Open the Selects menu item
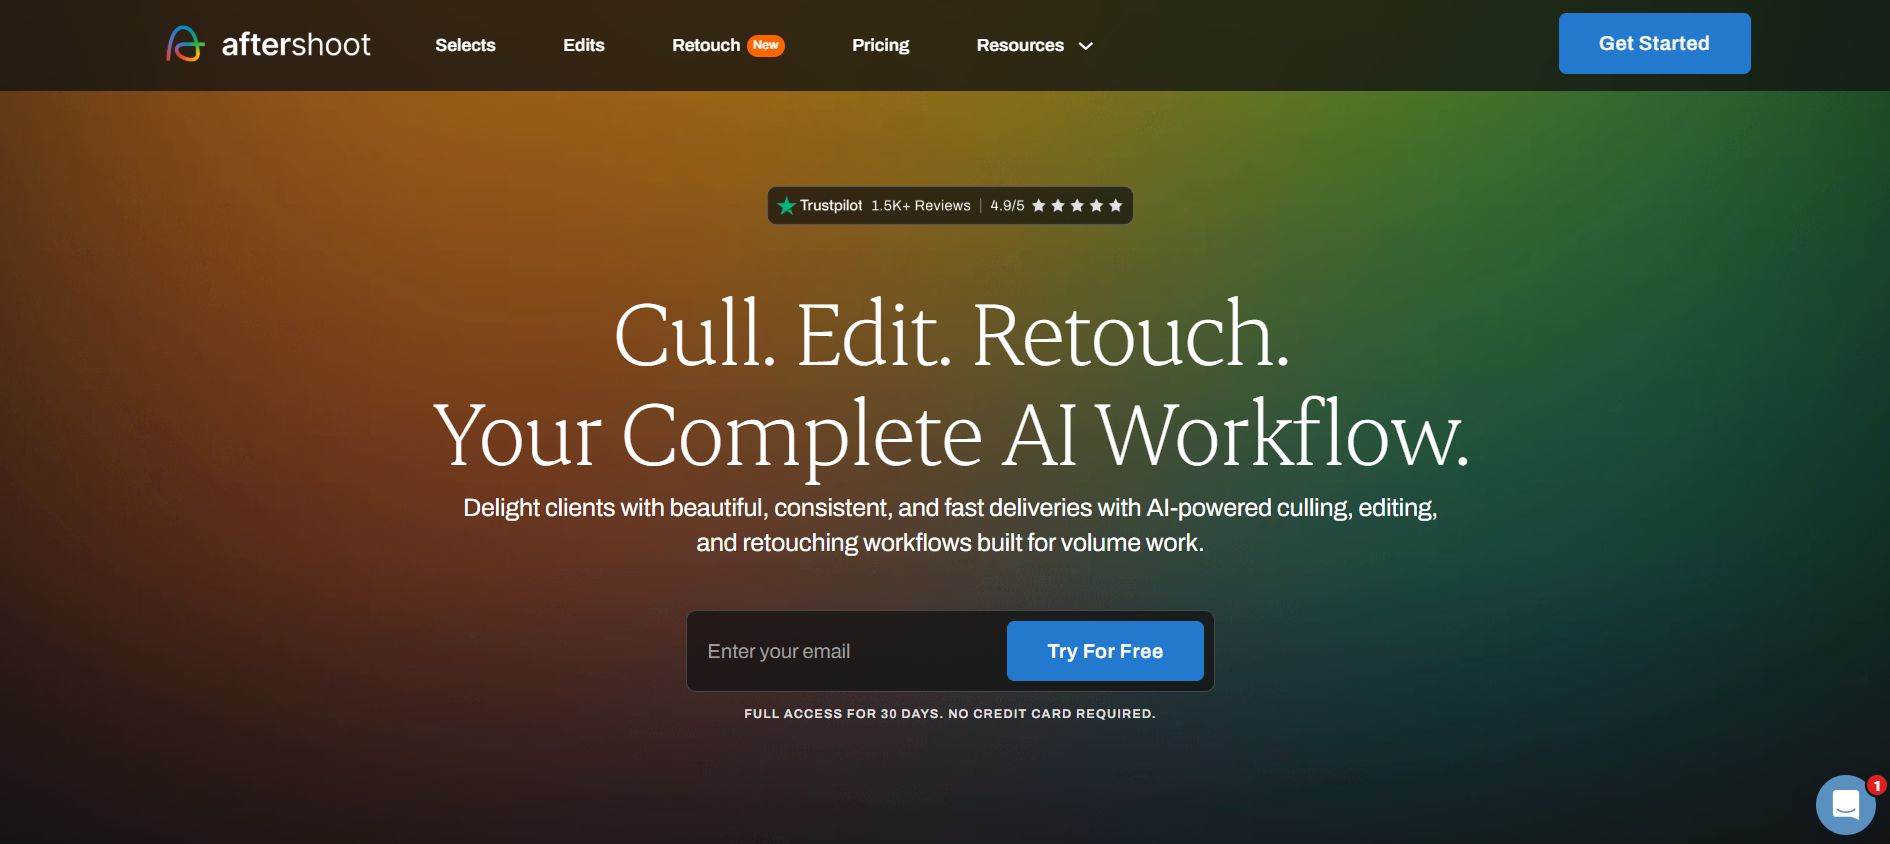 465,45
